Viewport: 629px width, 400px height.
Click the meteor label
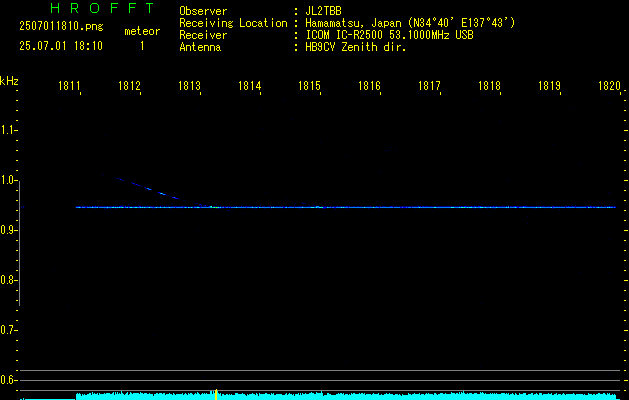point(142,31)
